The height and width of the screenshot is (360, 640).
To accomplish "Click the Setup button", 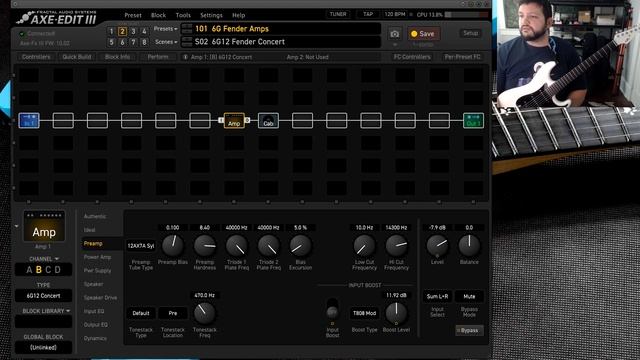I will point(470,33).
